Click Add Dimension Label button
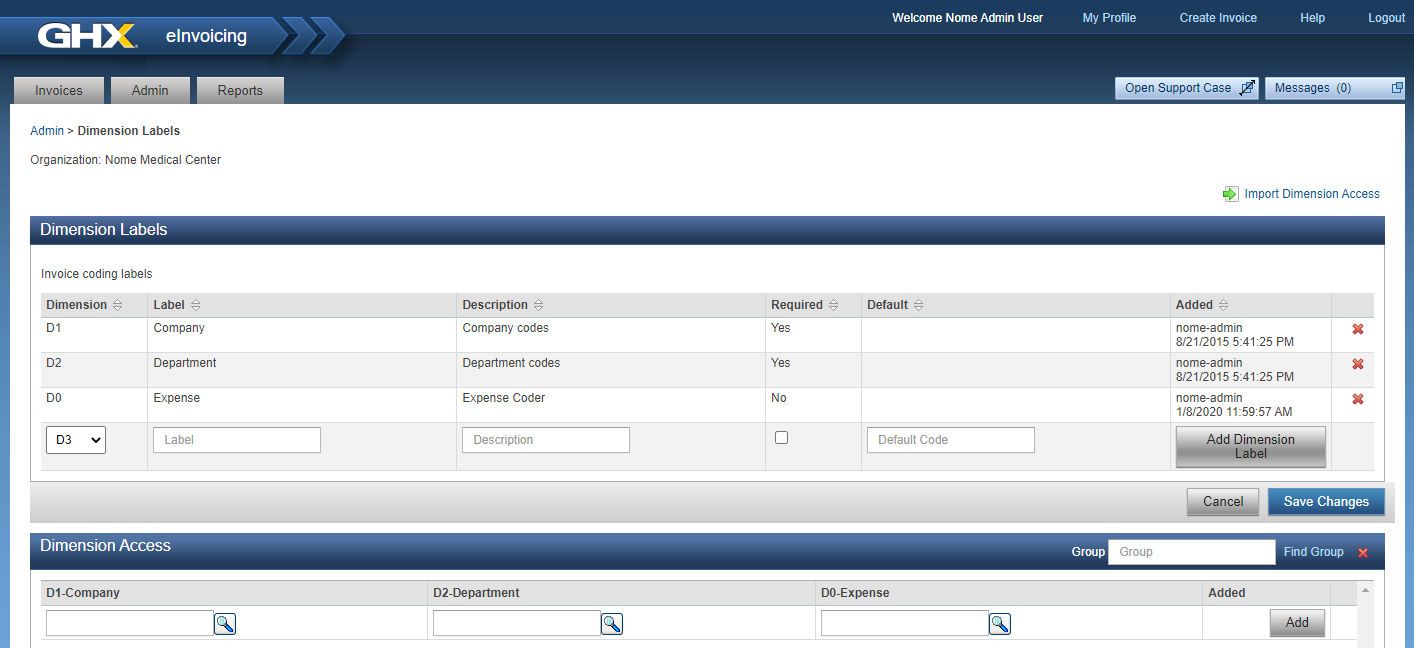This screenshot has width=1414, height=648. [1250, 447]
